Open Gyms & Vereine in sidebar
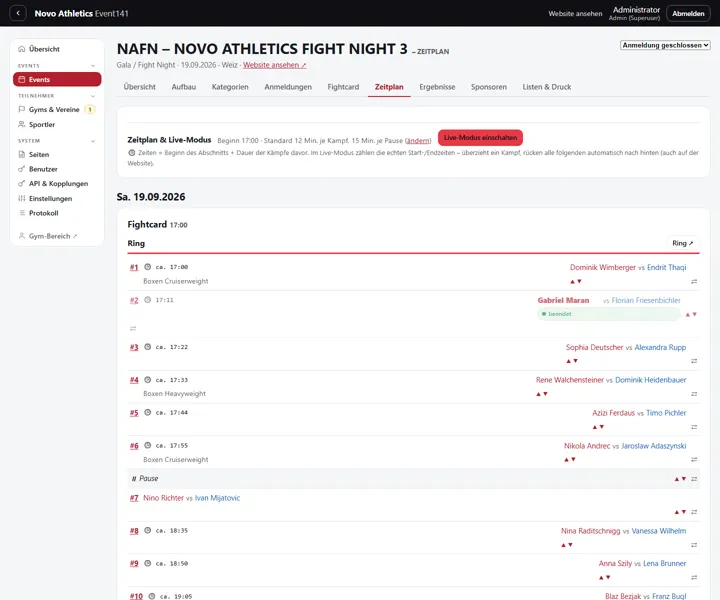 (56, 109)
